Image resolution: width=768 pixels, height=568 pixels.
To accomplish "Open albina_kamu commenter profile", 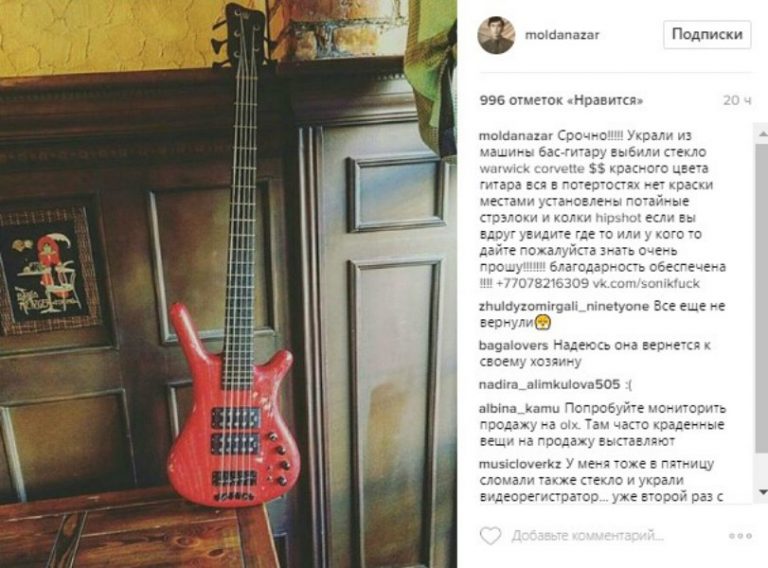I will (519, 408).
